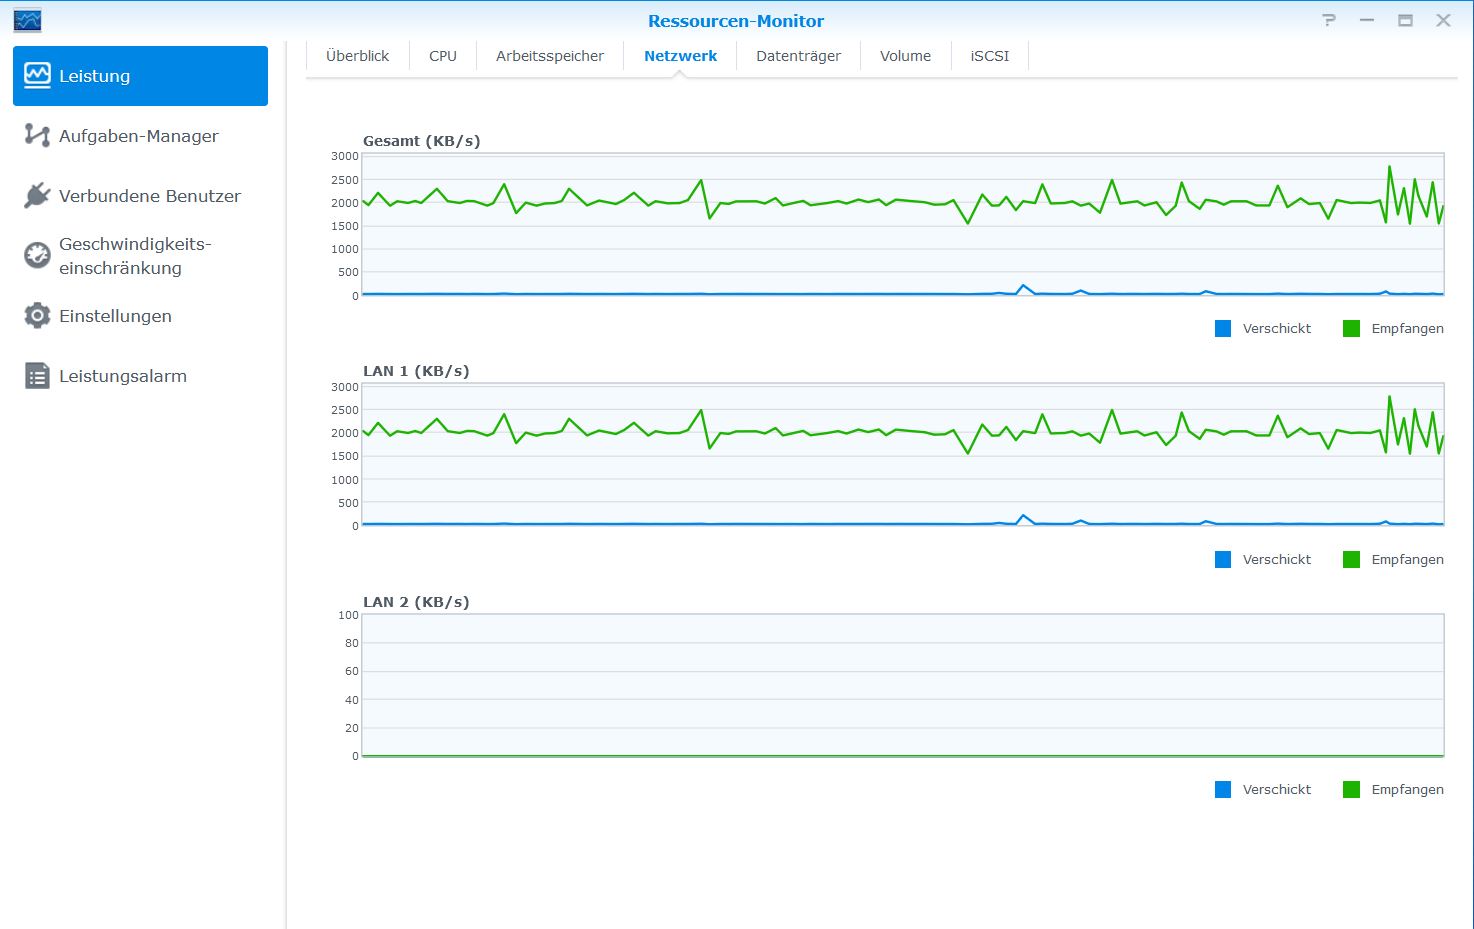
Task: Click inside the LAN 2 network graph
Action: pos(903,686)
